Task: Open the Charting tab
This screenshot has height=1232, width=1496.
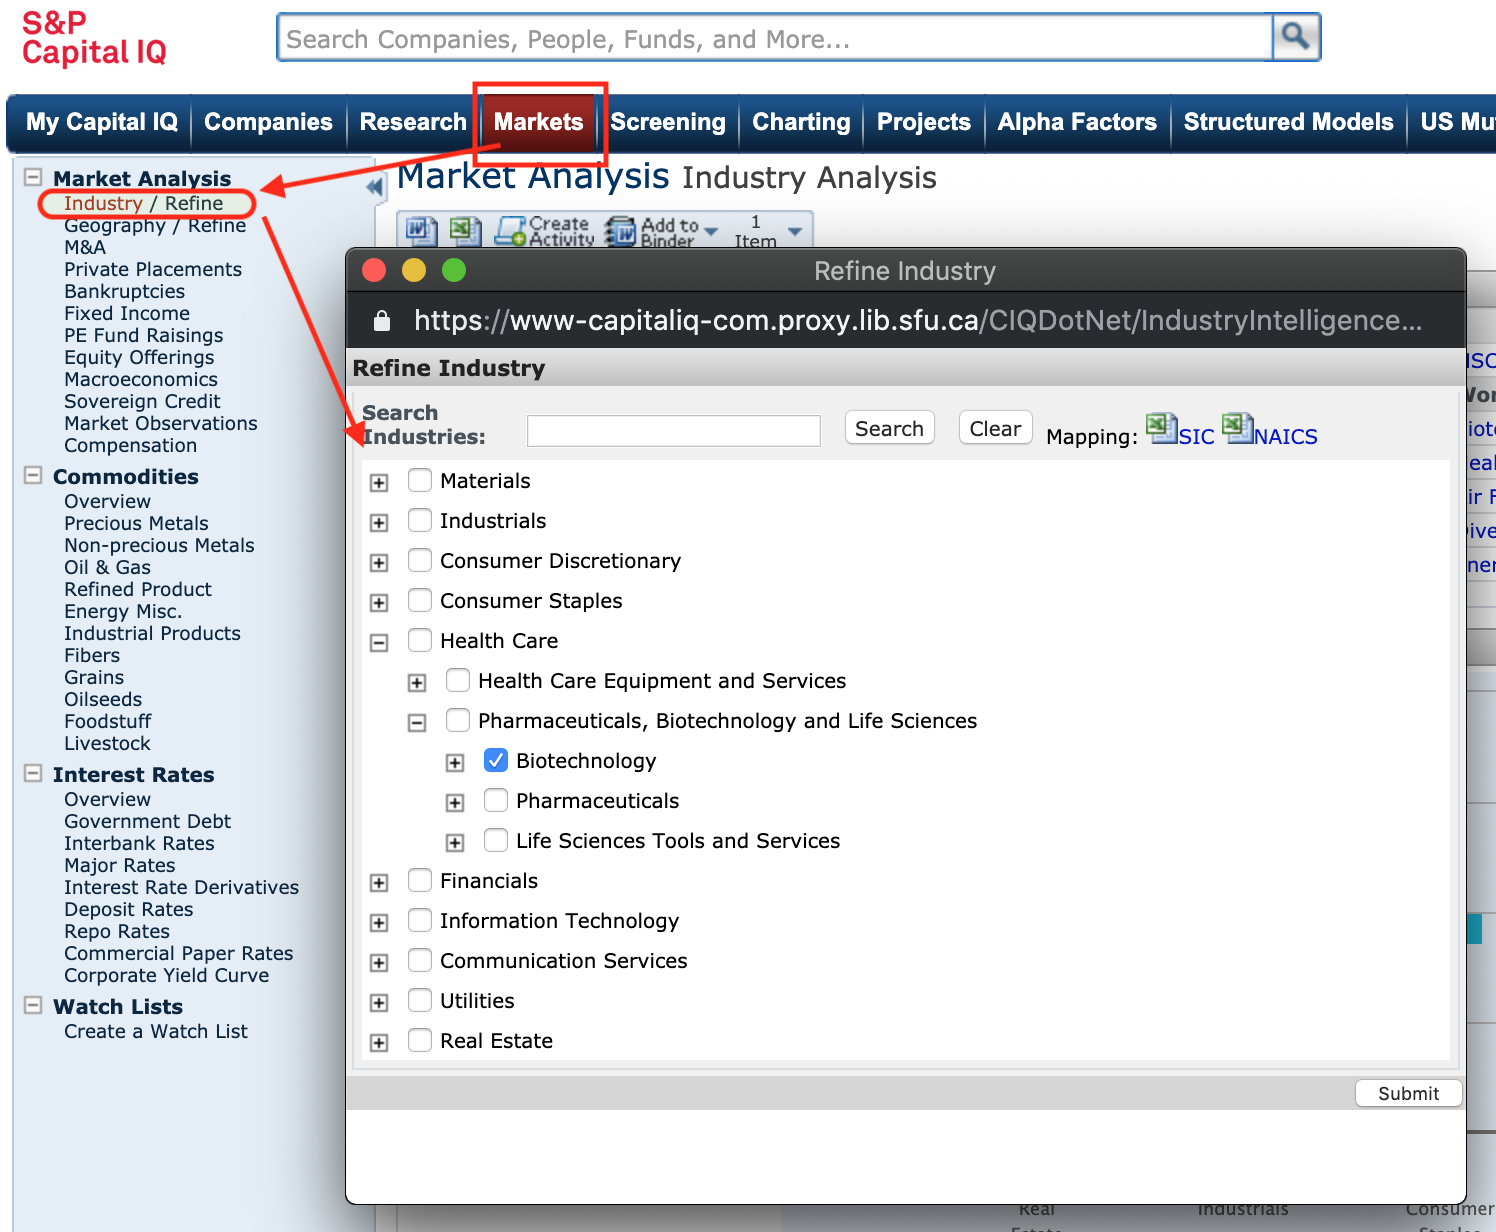Action: tap(801, 122)
